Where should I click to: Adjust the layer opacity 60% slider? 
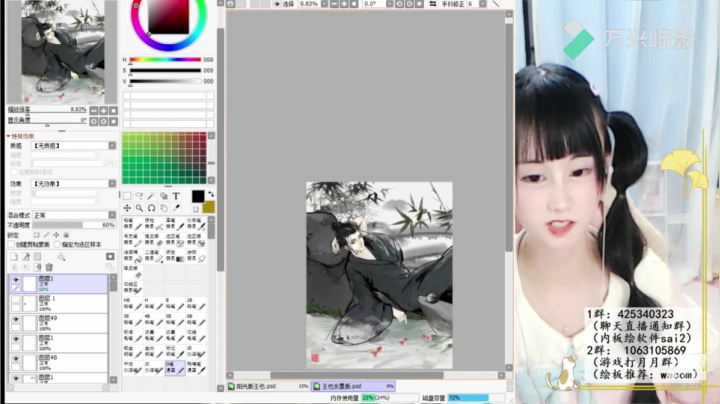[x=73, y=225]
